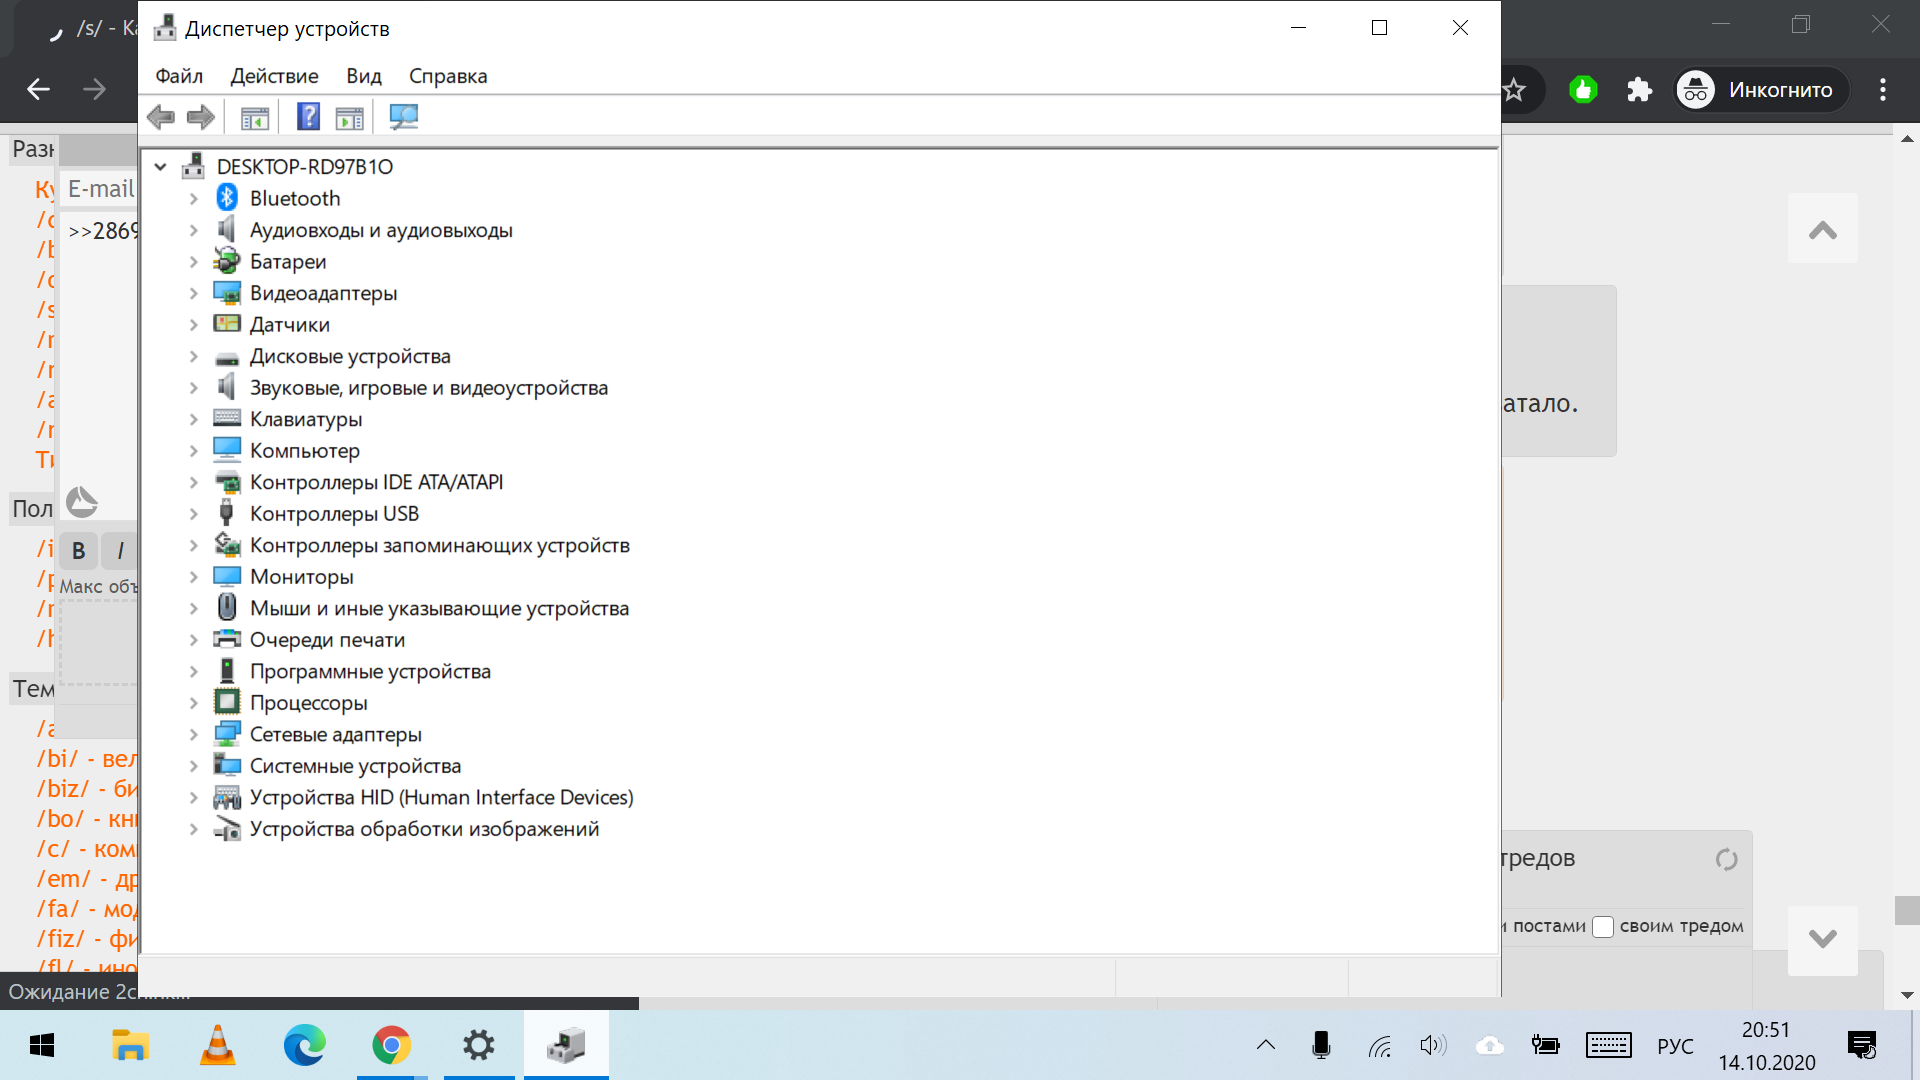Expand the Сетевые адаптеры node
Viewport: 1920px width, 1080px height.
[194, 735]
